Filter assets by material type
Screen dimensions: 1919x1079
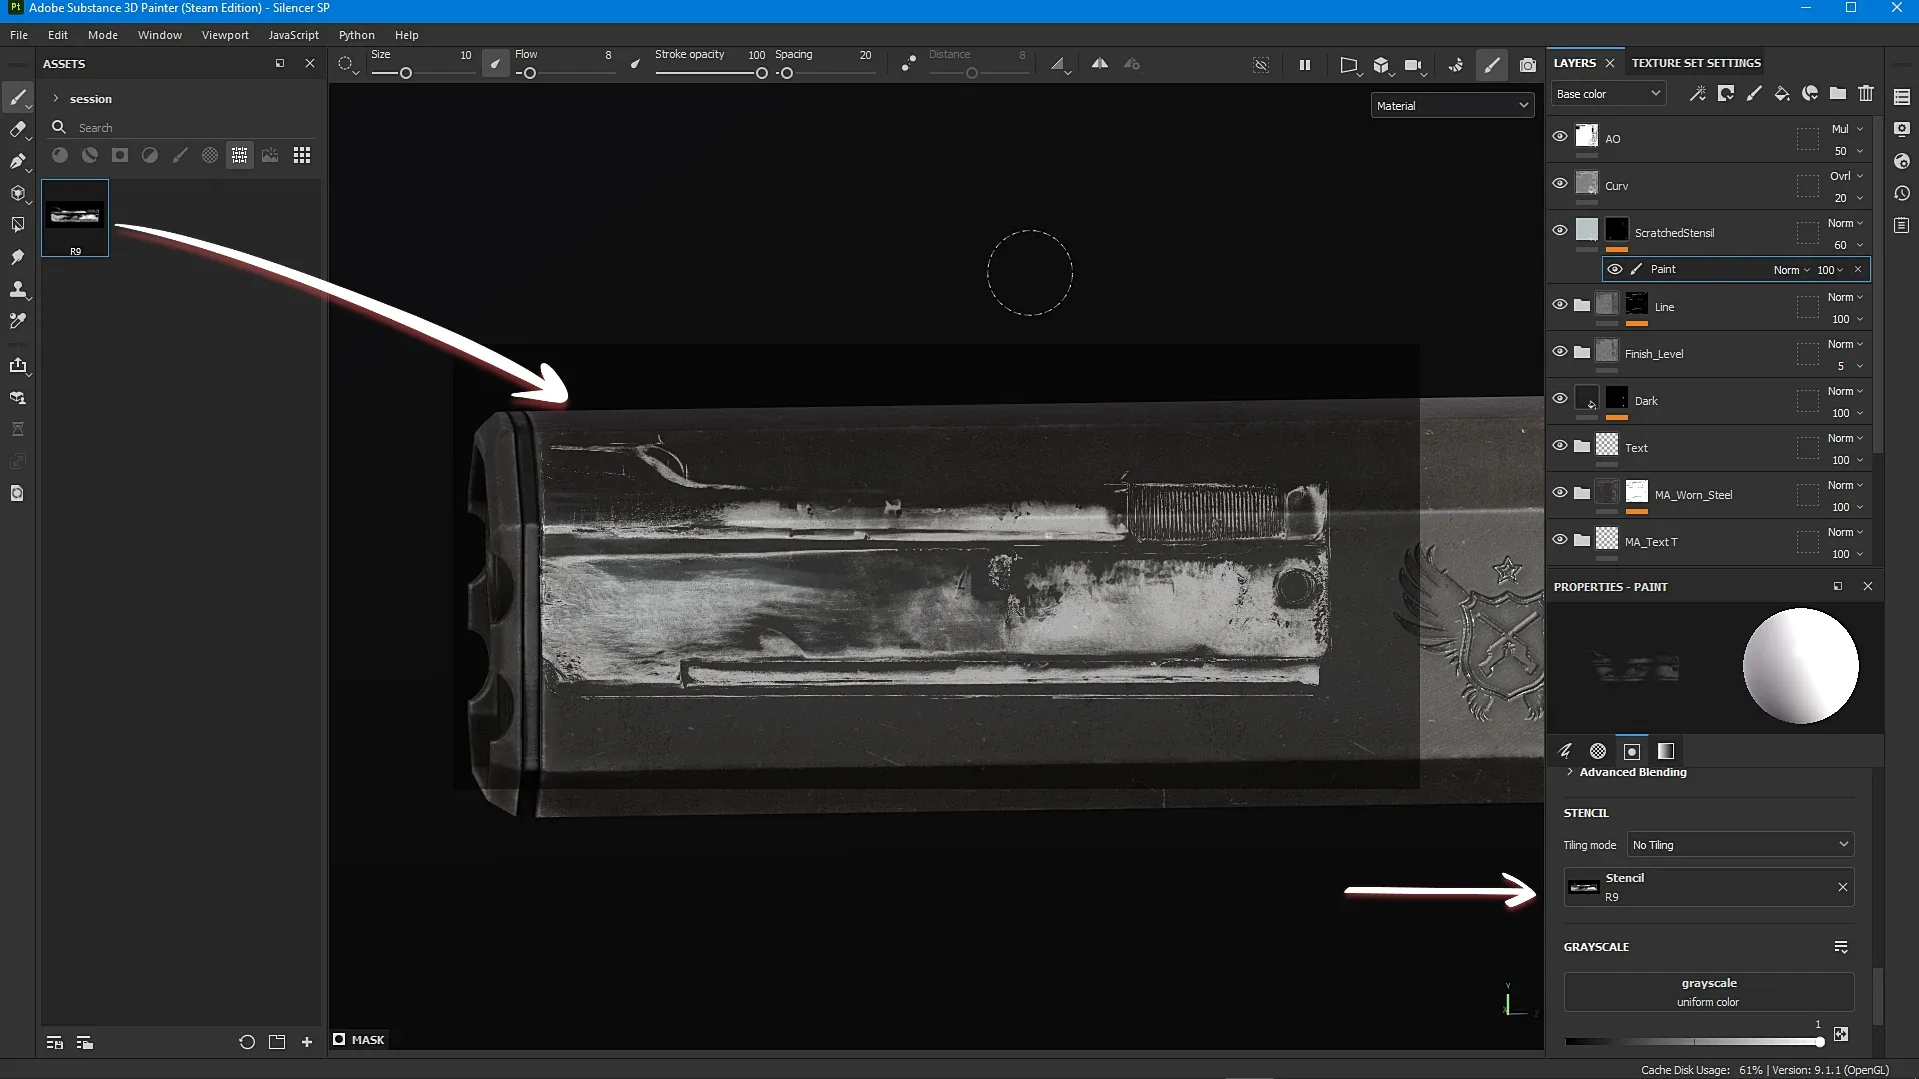60,155
